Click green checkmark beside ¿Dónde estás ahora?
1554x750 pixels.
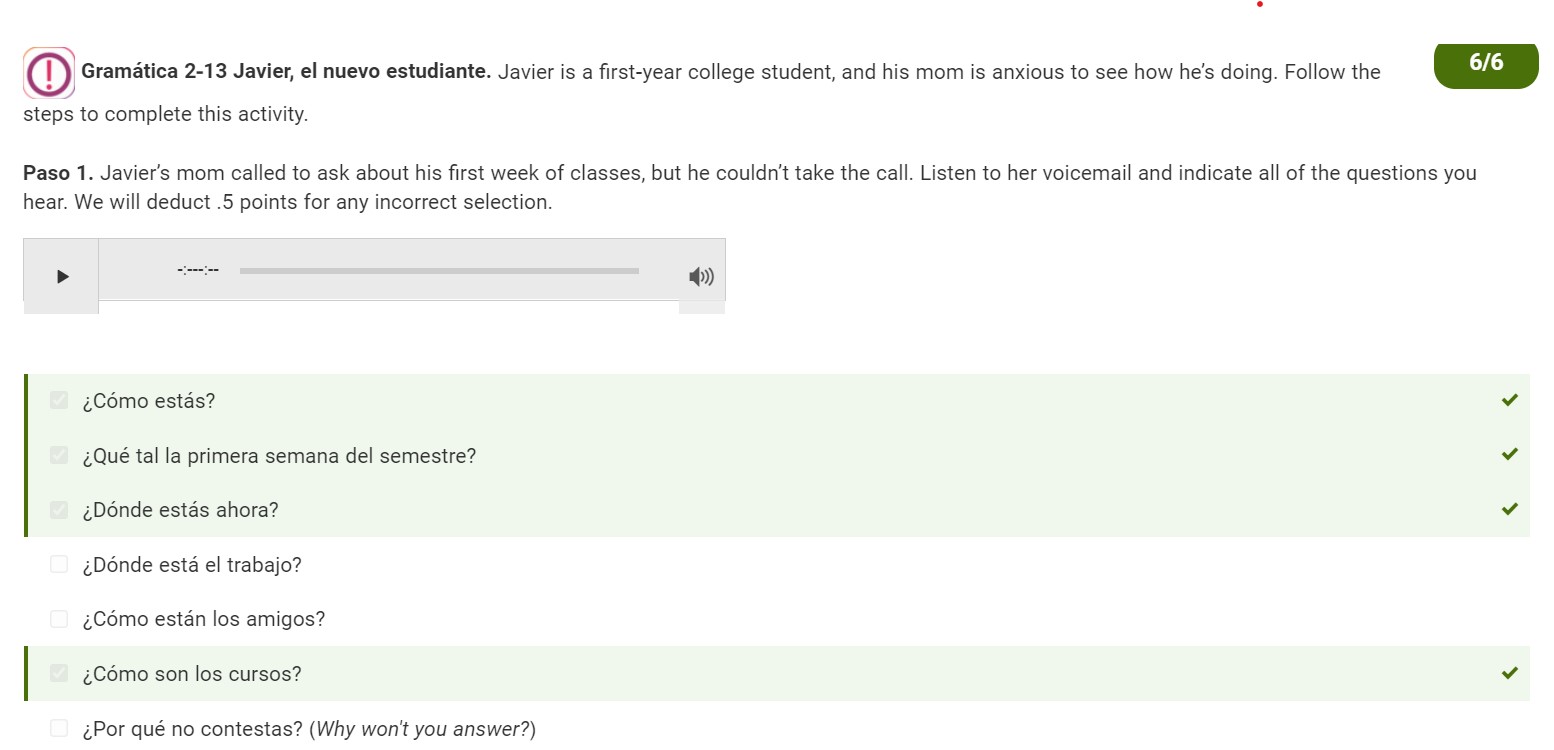point(1509,509)
